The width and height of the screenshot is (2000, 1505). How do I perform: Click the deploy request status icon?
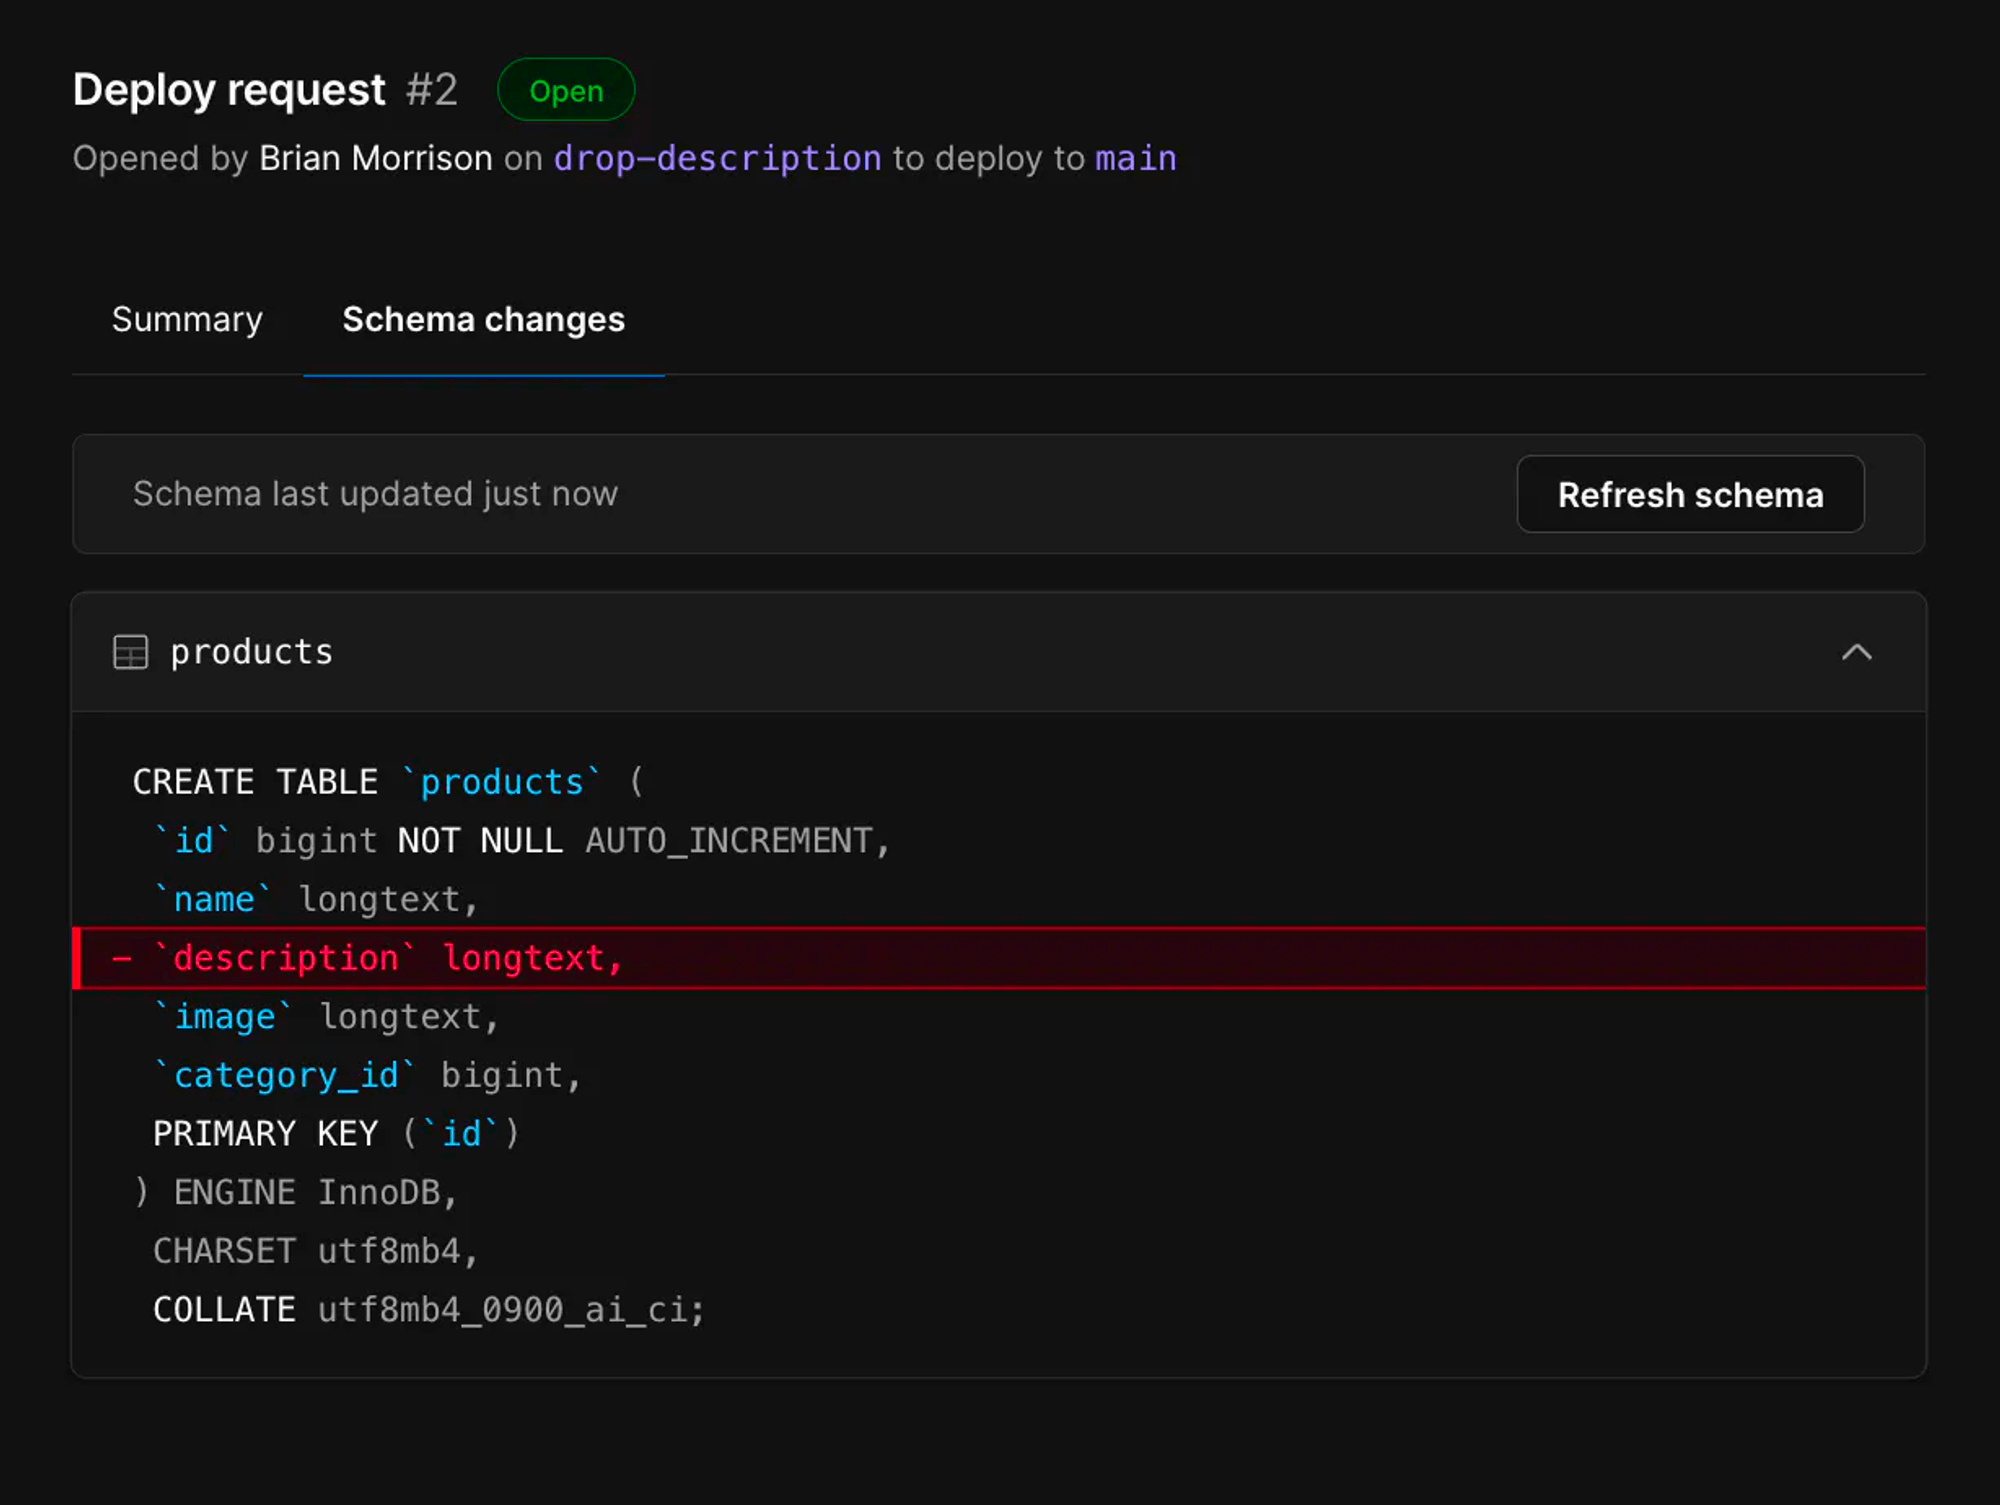pyautogui.click(x=565, y=90)
